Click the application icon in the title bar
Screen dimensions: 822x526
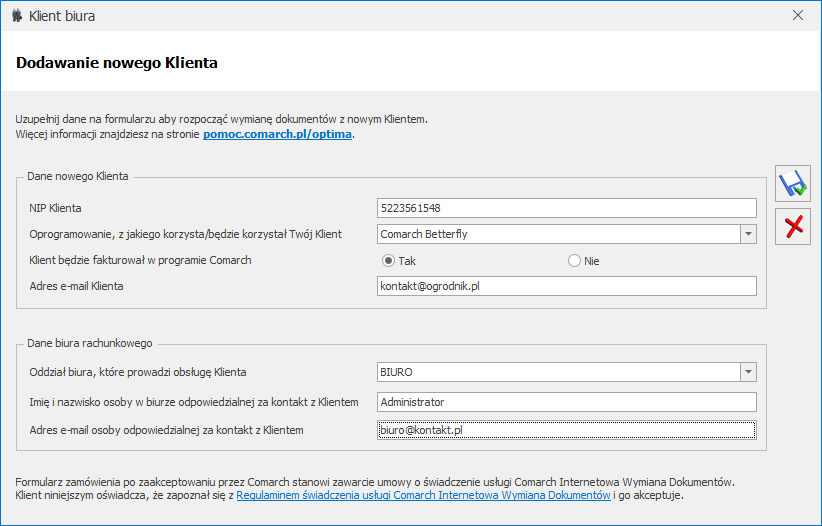17,16
